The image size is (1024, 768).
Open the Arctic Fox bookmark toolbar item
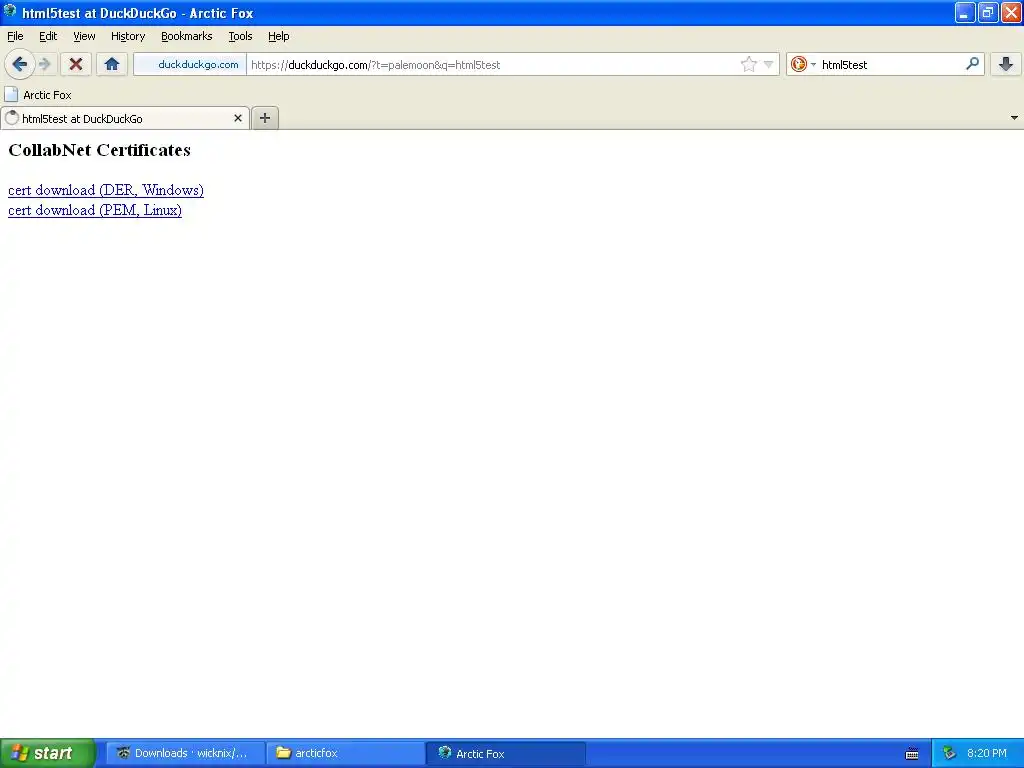[x=38, y=95]
